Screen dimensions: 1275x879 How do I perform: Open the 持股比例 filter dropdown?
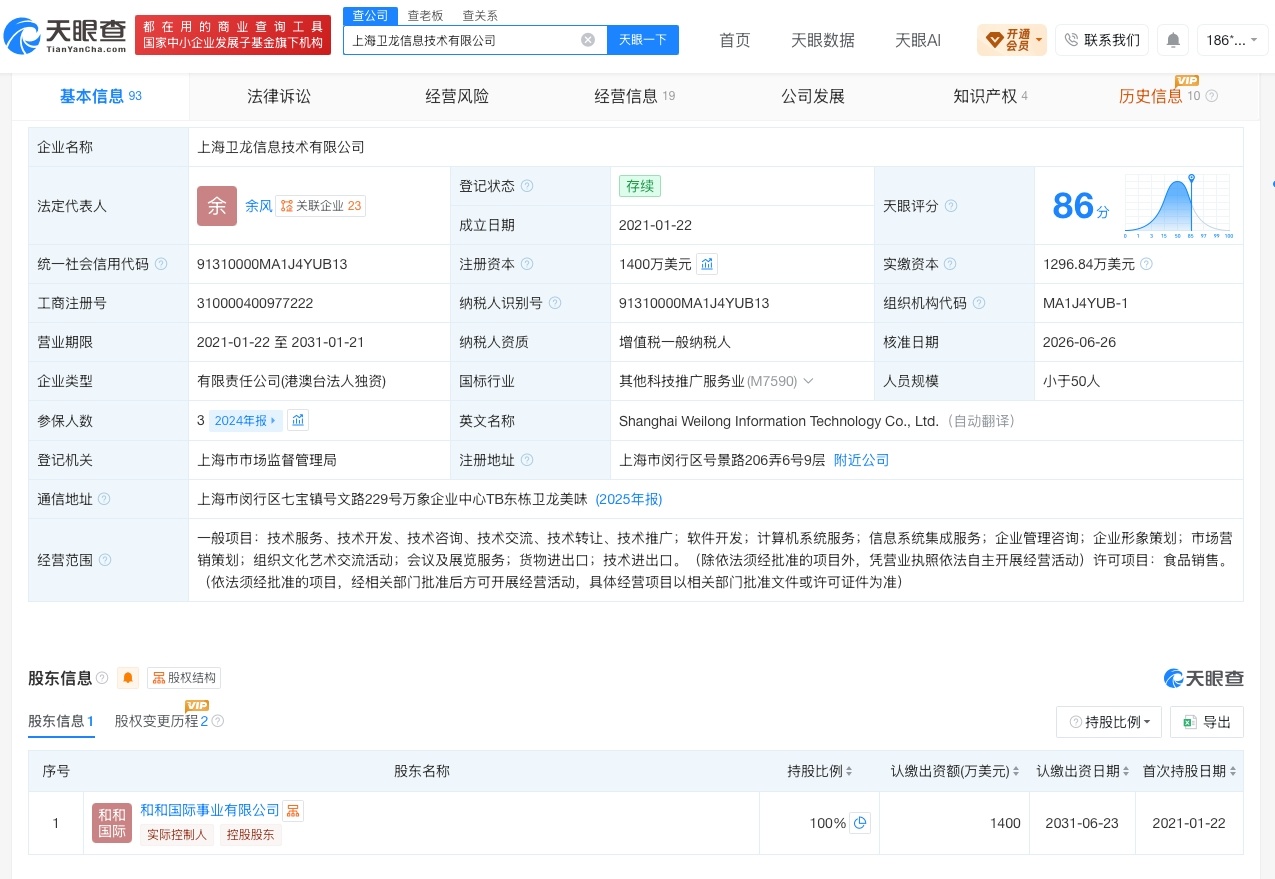click(x=1109, y=722)
